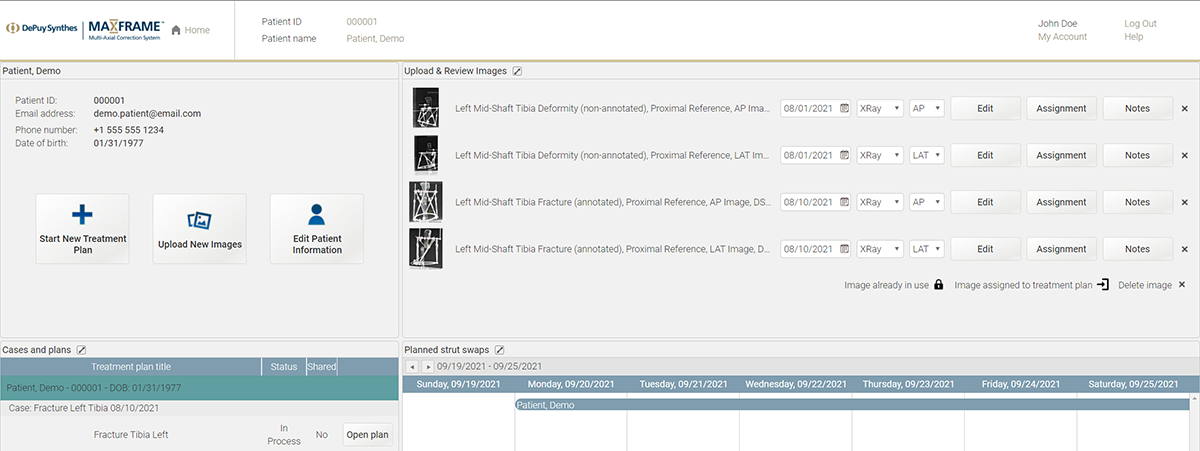Screen dimensions: 1200x451
Task: Click edit icon next to Cases and plans
Action: (82, 350)
